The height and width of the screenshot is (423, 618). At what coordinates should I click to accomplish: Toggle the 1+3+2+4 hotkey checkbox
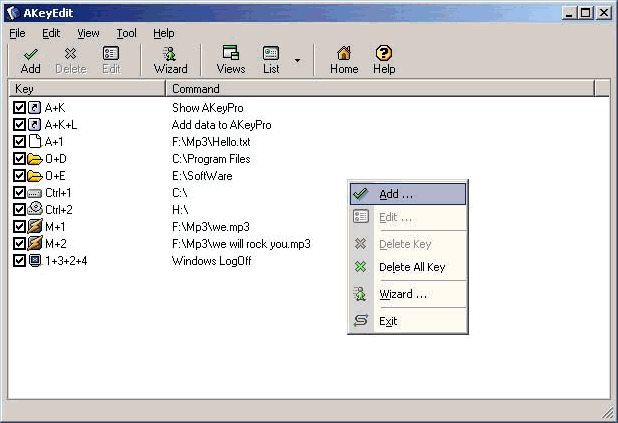point(19,261)
